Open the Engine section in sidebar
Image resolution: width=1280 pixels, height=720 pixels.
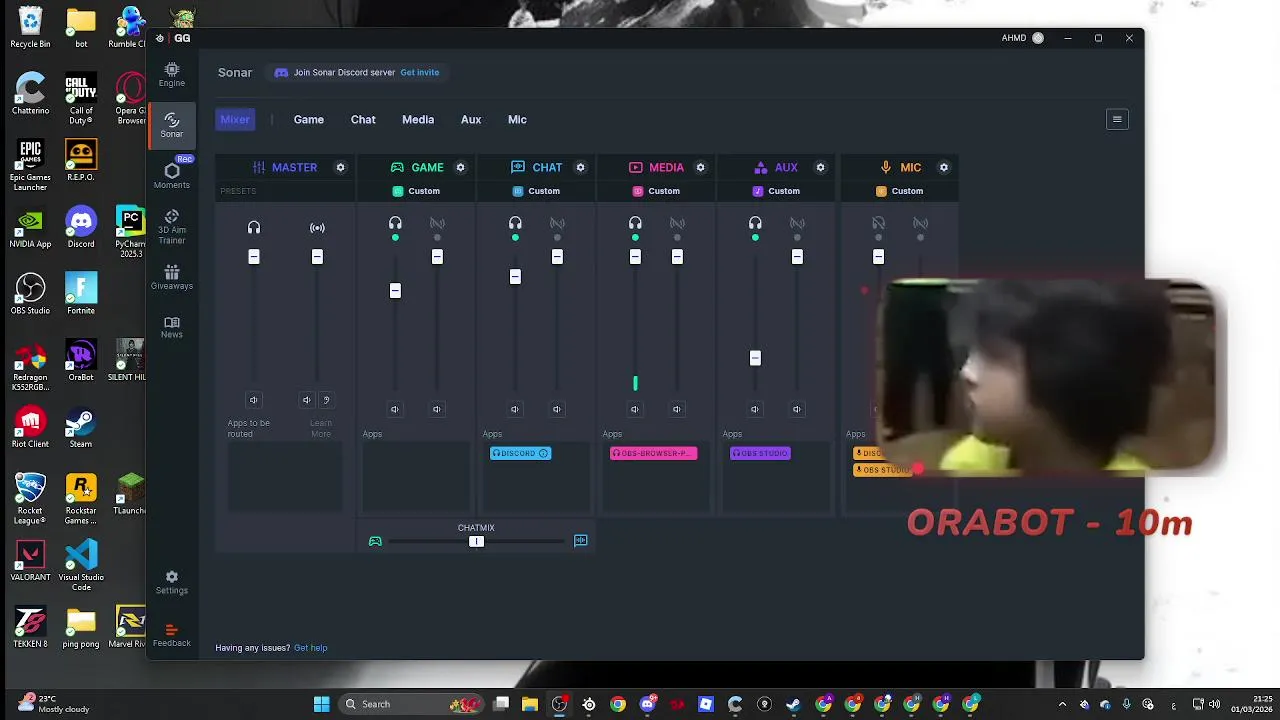click(x=171, y=74)
